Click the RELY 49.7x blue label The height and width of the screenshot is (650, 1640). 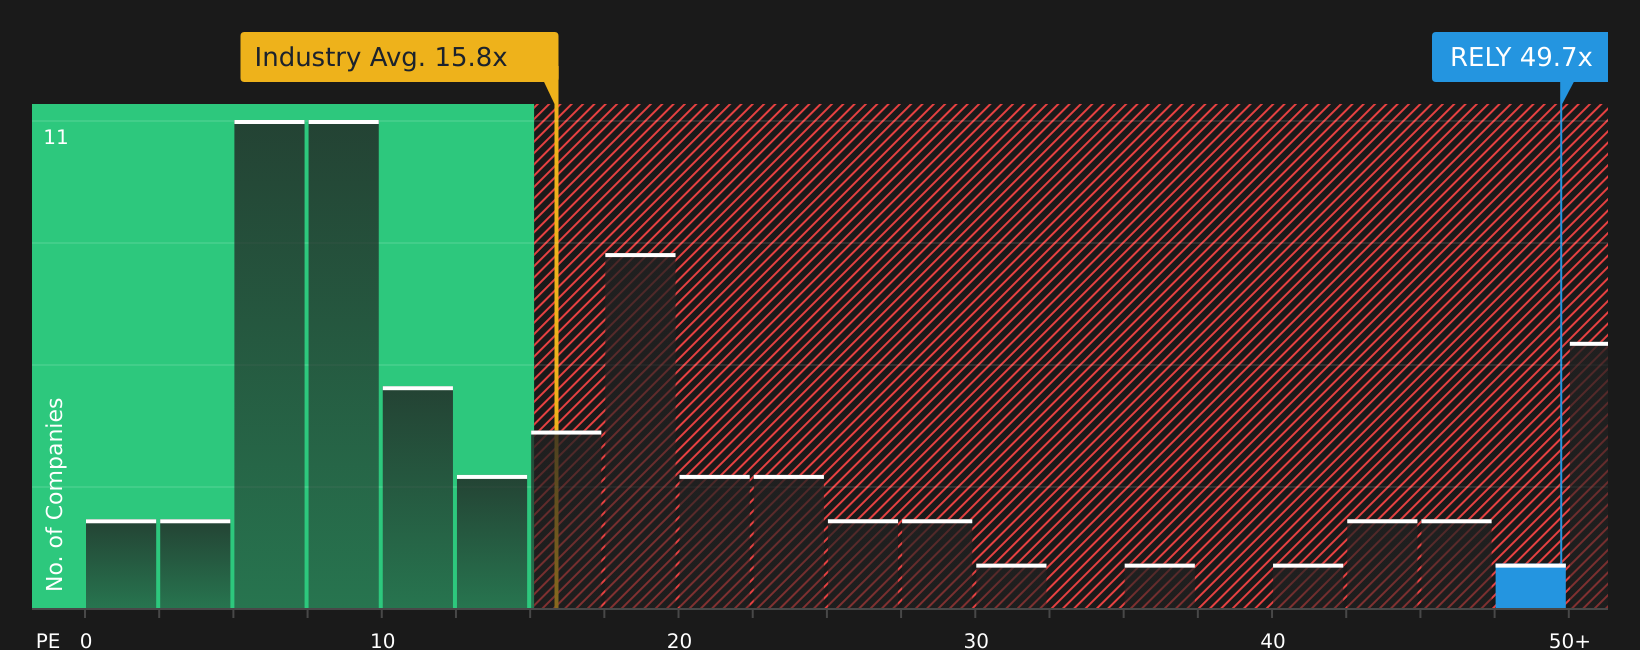pos(1519,57)
